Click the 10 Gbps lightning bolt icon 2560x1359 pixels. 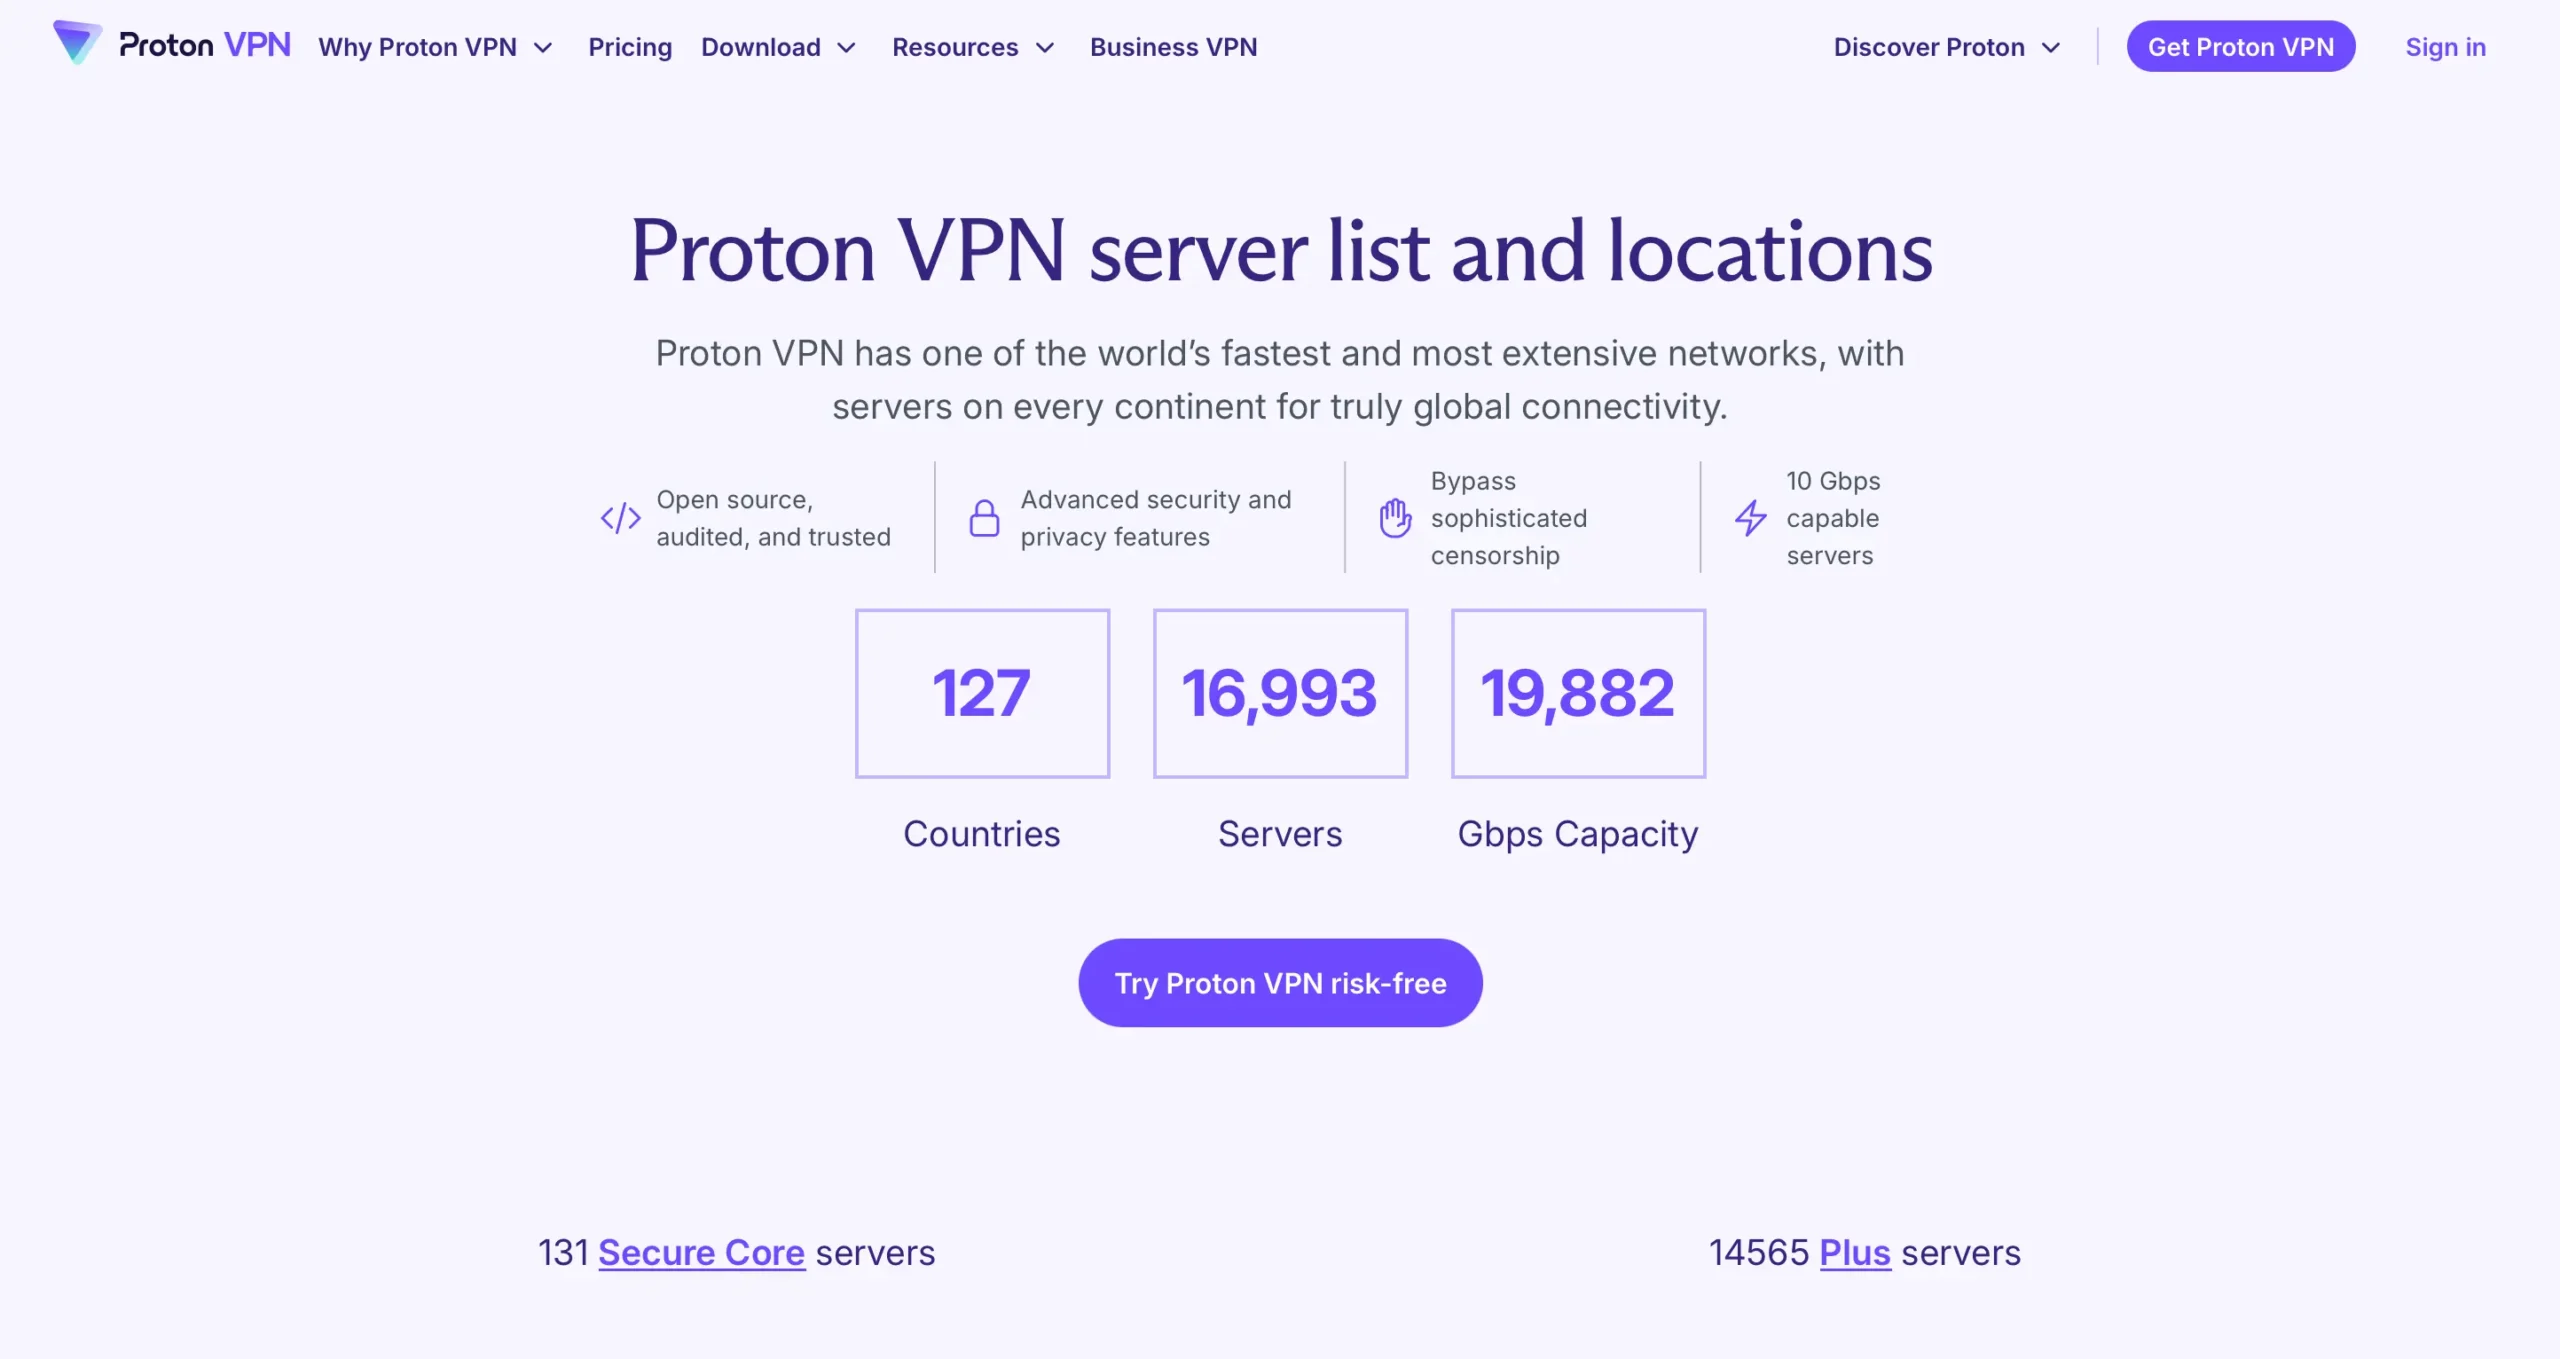tap(1750, 517)
